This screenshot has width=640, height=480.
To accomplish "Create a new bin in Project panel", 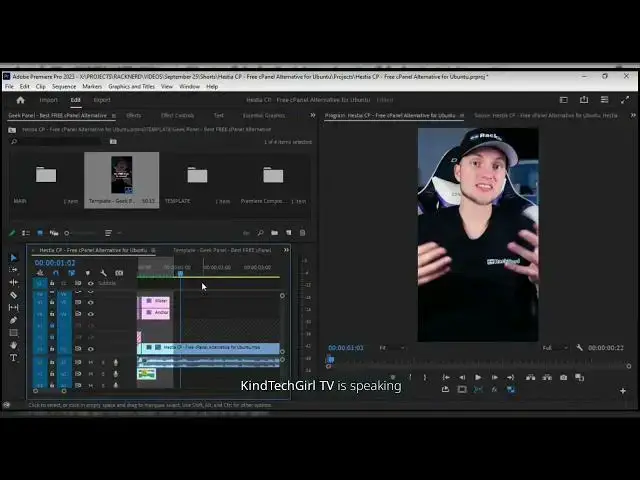I will [x=275, y=233].
